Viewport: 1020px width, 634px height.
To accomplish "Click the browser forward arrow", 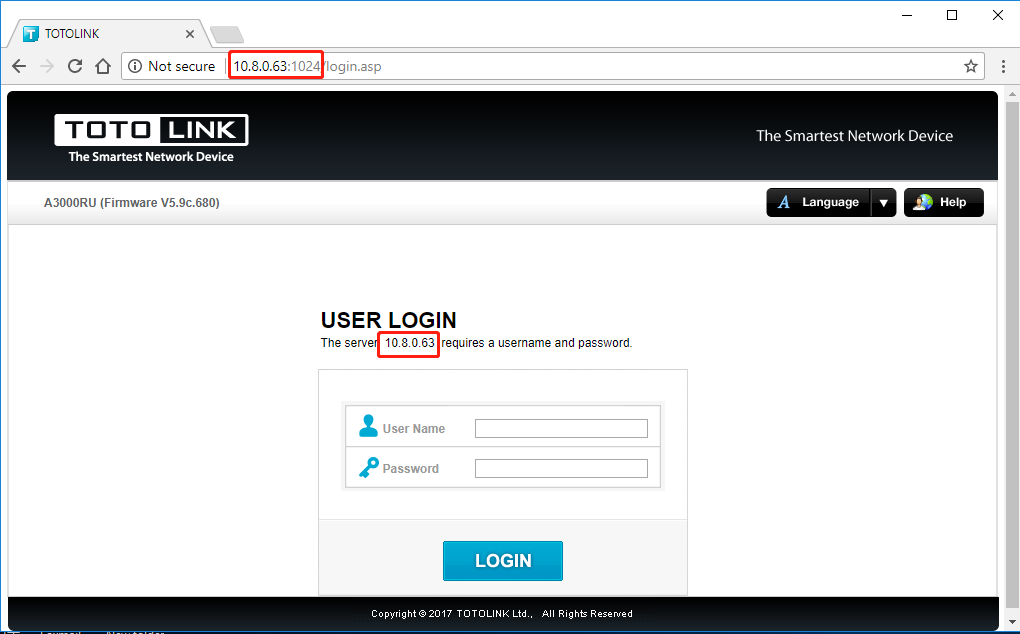I will [47, 66].
